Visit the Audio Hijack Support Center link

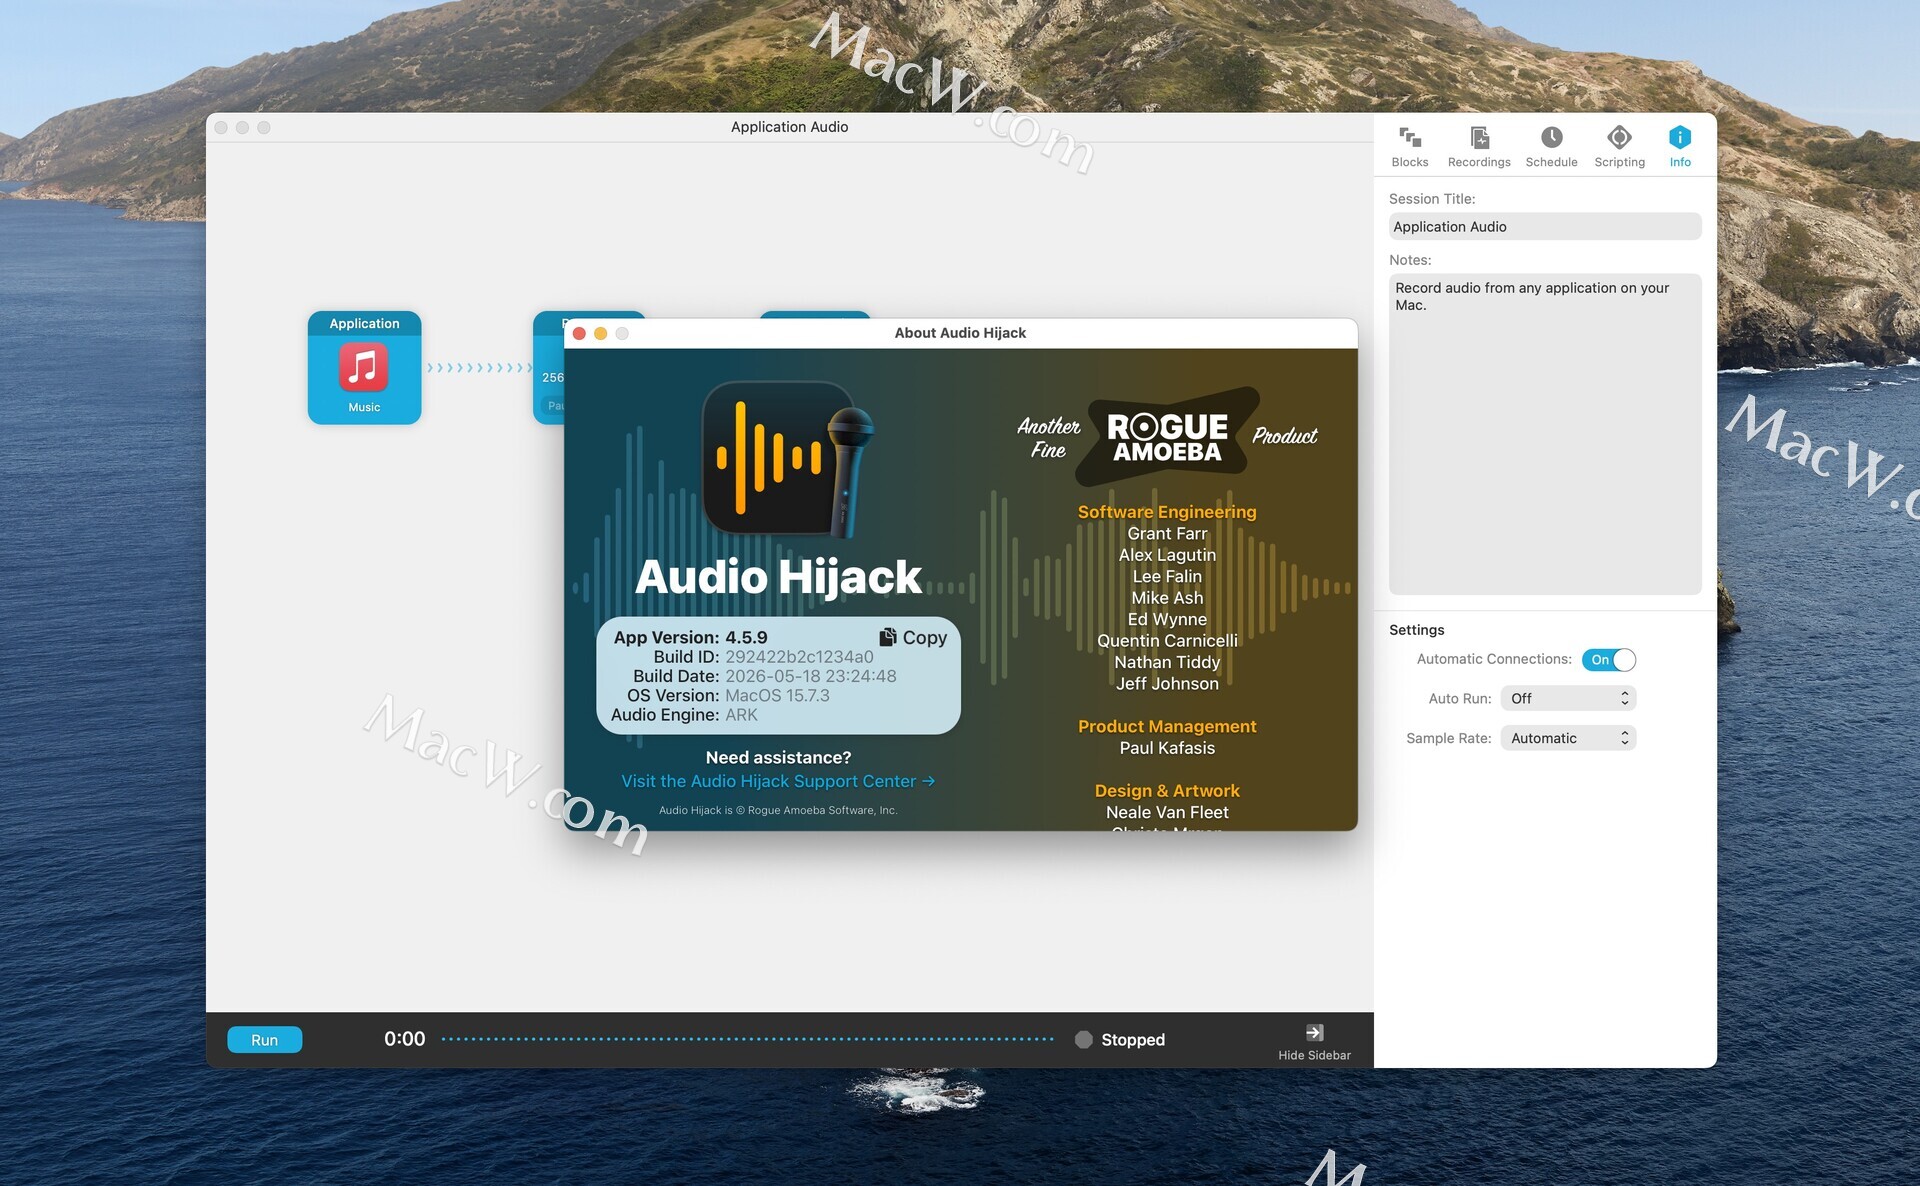click(778, 781)
